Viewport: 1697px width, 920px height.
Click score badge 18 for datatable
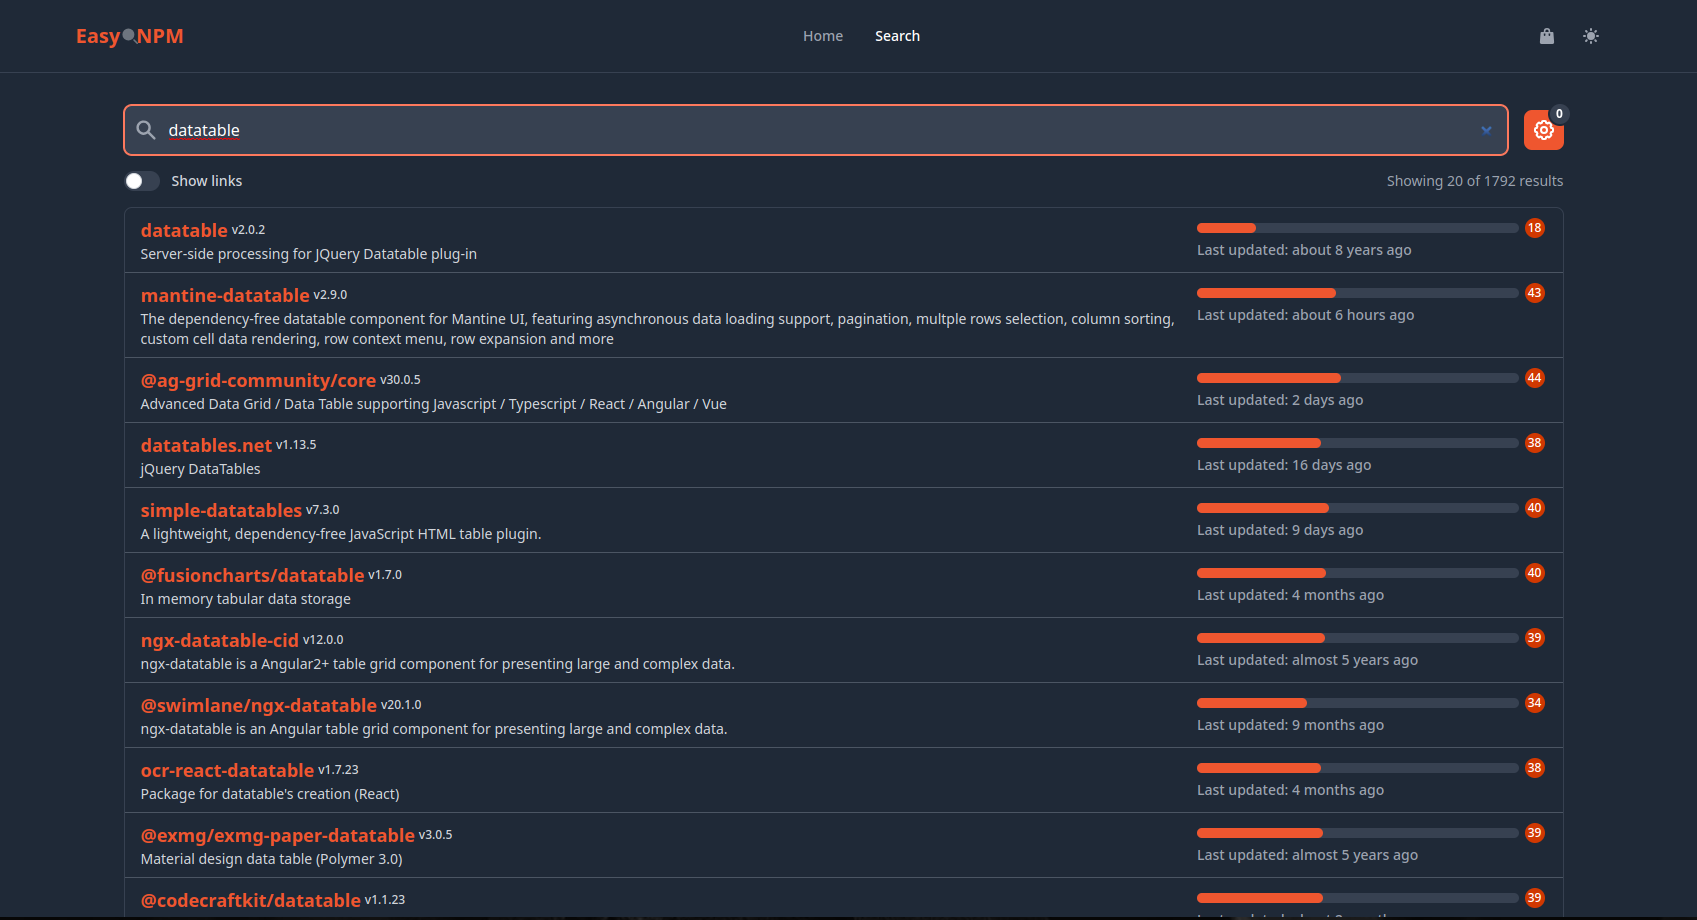(1534, 228)
